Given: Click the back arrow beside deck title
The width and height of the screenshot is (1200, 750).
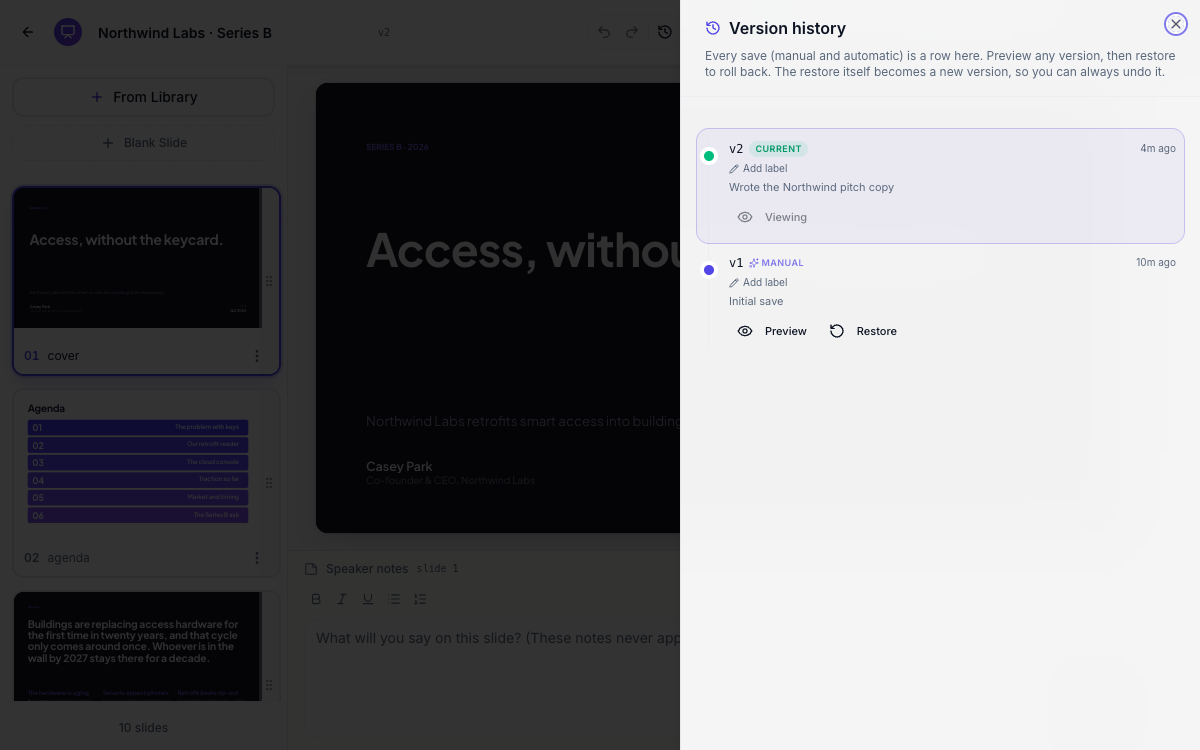Looking at the screenshot, I should pyautogui.click(x=28, y=32).
